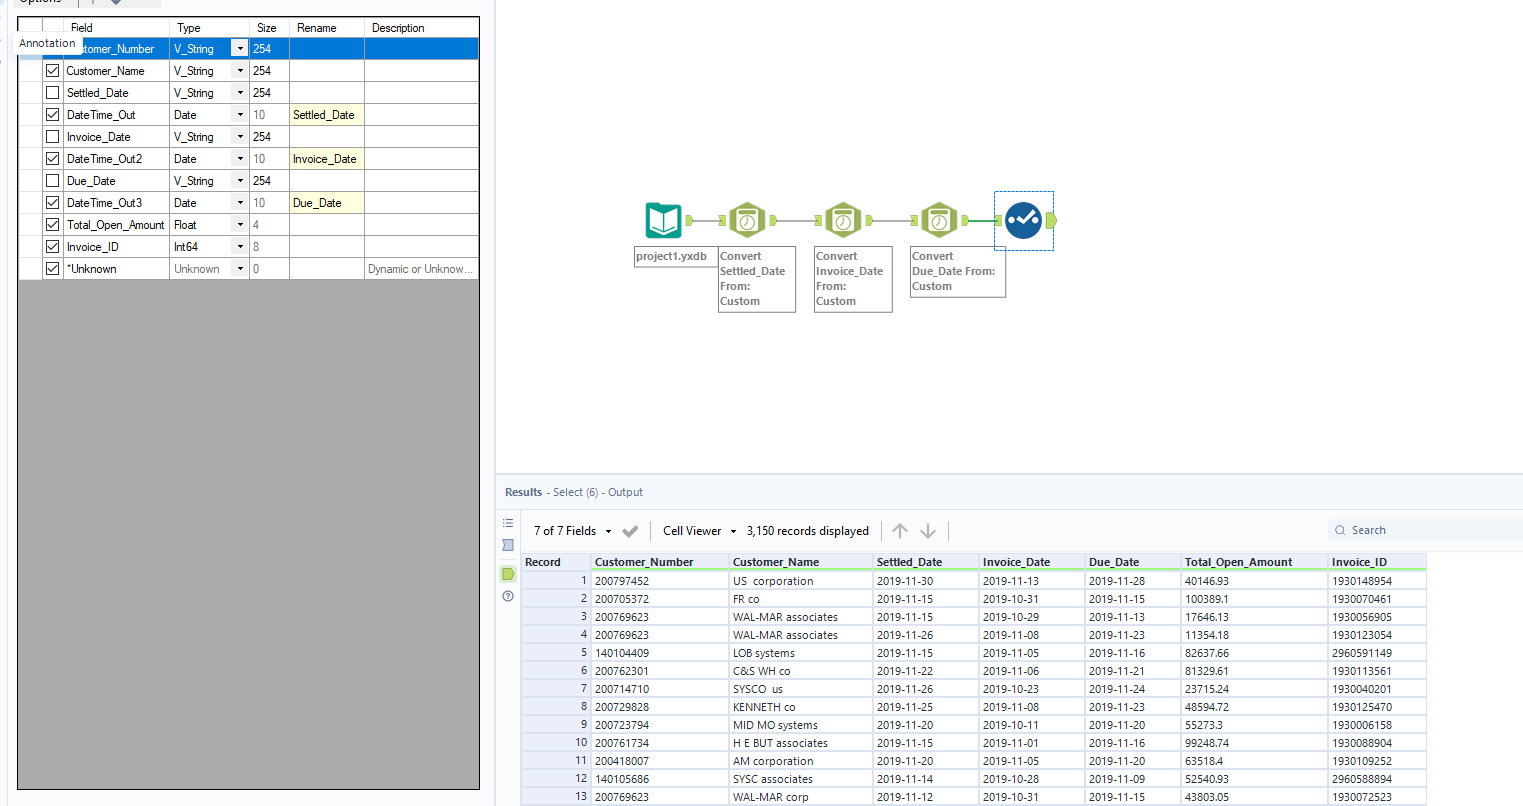Screen dimensions: 1523x806
Task: Enable the Settled_Date field checkbox
Action: tap(52, 92)
